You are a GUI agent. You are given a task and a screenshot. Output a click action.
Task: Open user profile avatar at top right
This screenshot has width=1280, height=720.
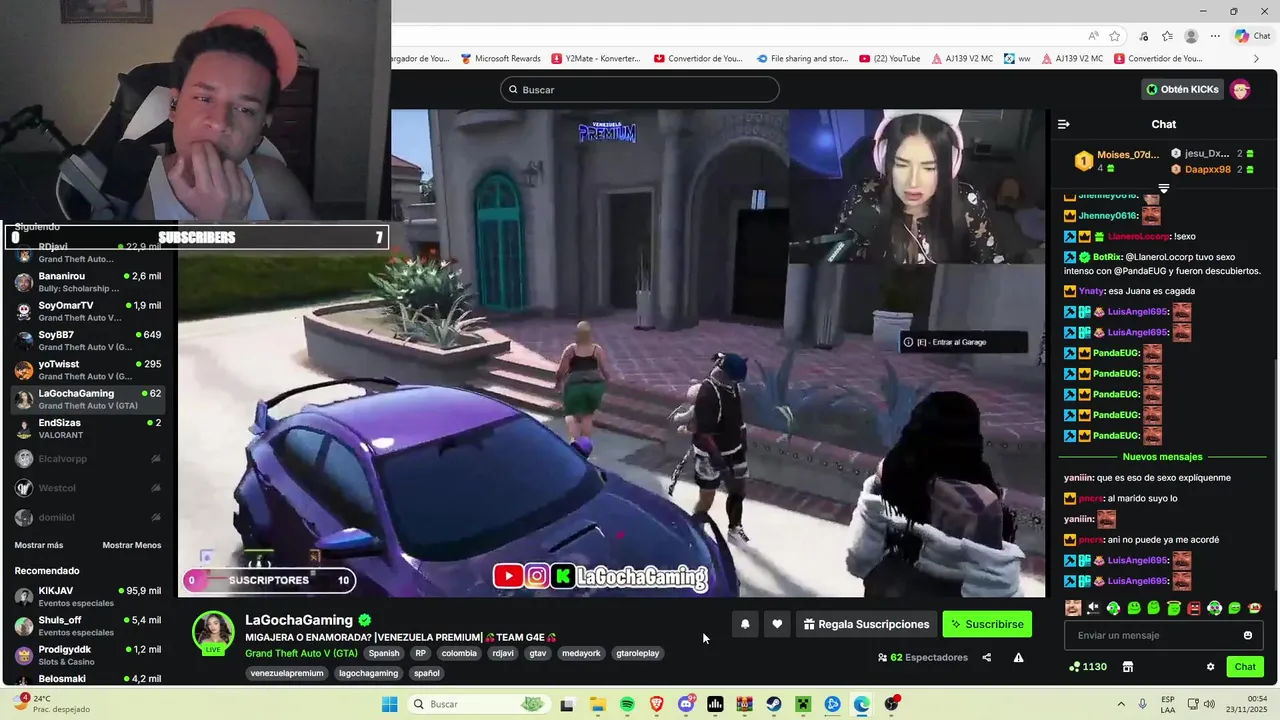coord(1240,89)
